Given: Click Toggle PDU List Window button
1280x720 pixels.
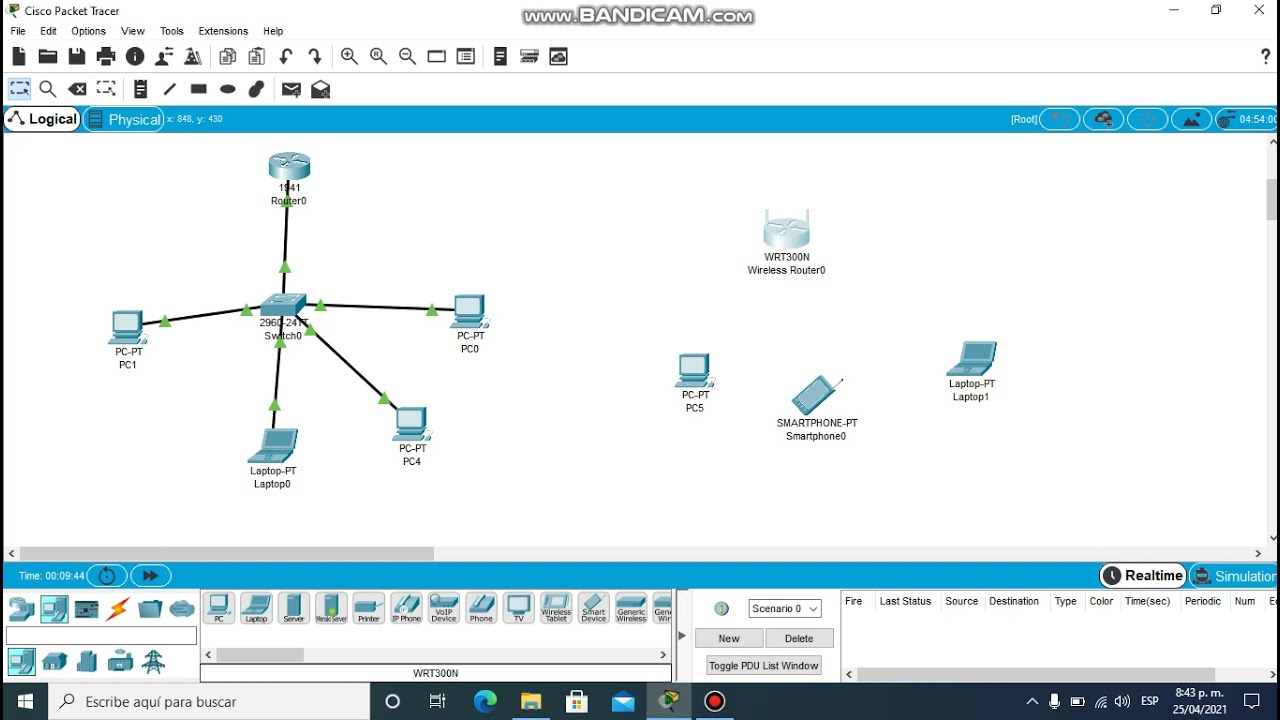Looking at the screenshot, I should point(763,666).
